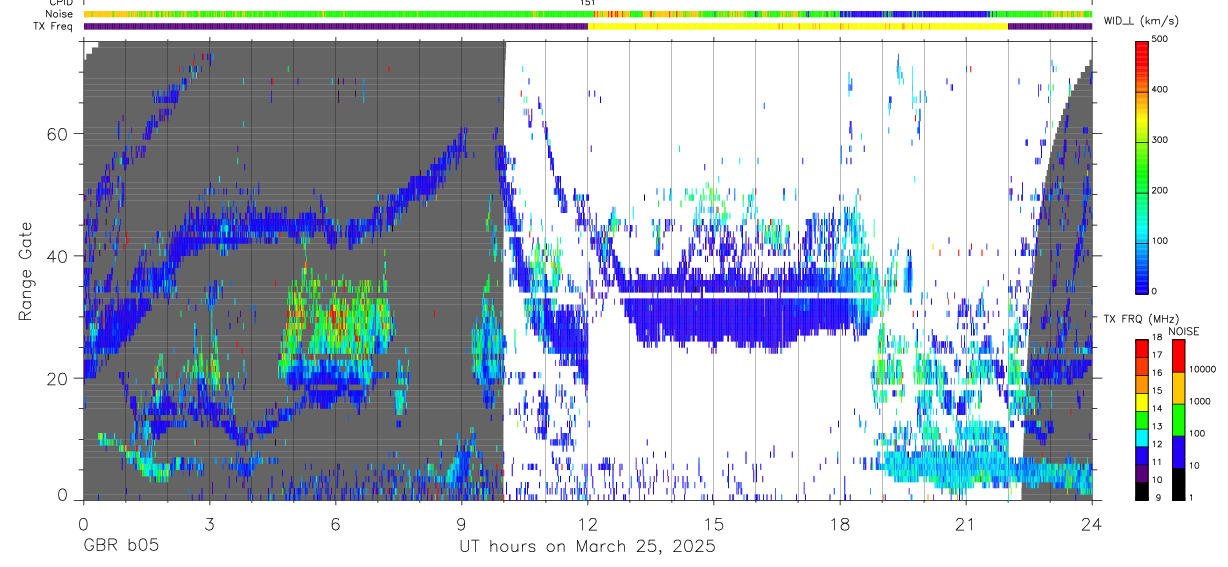The width and height of the screenshot is (1228, 567).
Task: Click the '400' tick on width colorbar
Action: 1161,90
